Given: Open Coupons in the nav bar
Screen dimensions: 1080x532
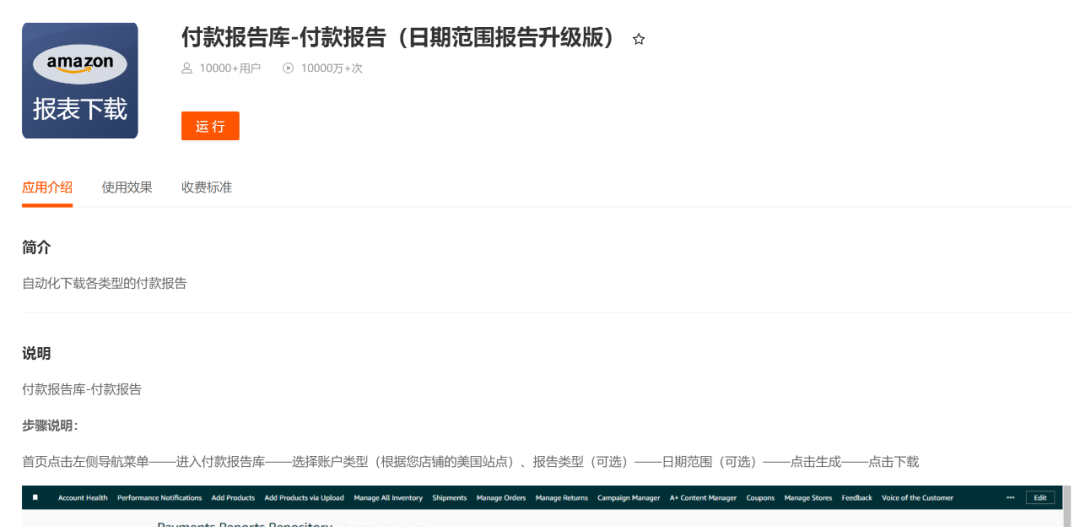Looking at the screenshot, I should click(x=760, y=498).
